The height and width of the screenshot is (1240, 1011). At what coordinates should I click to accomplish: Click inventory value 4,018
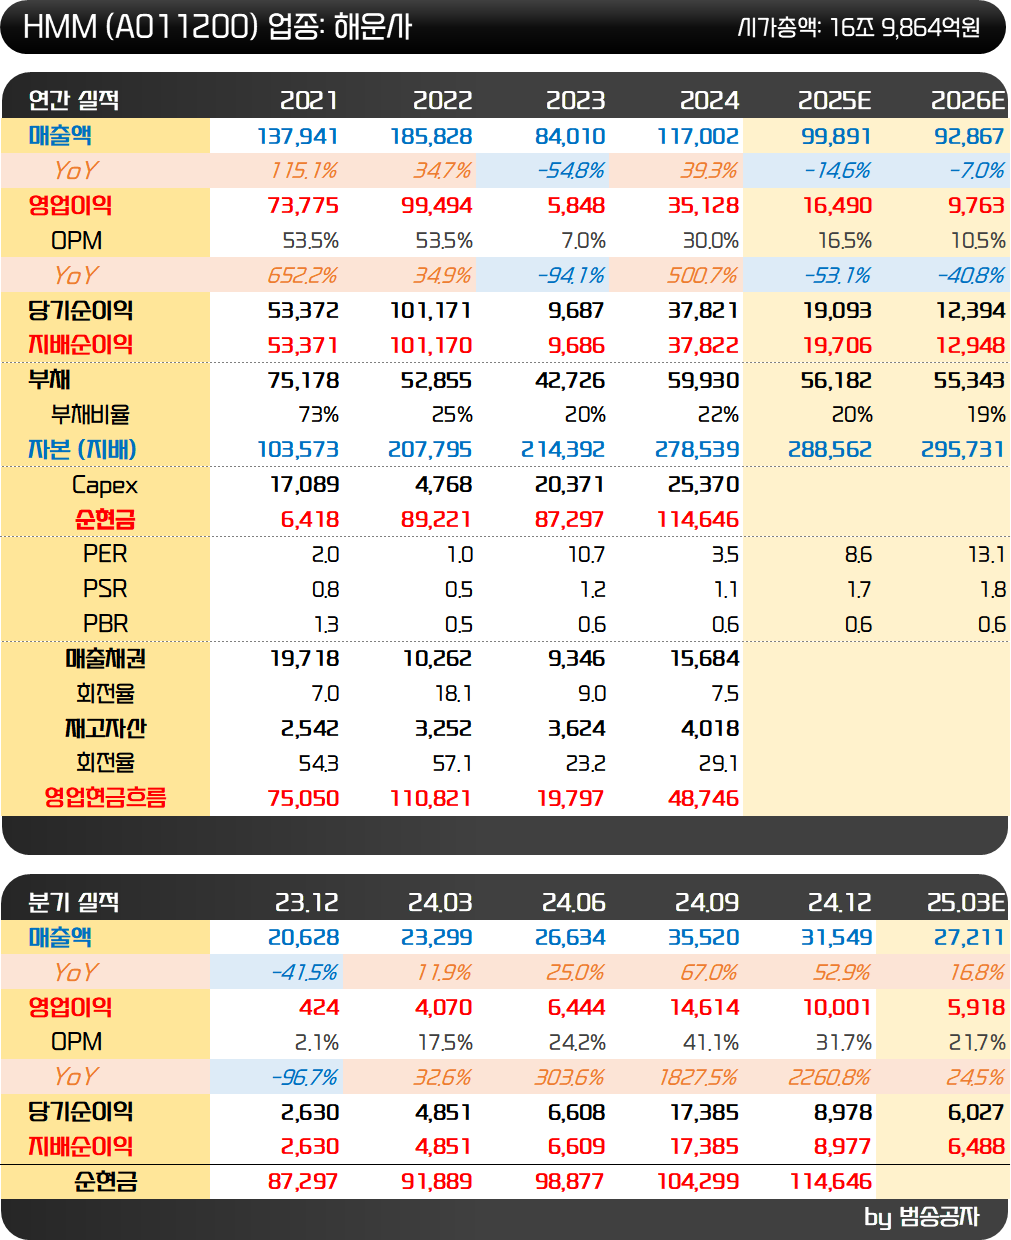pyautogui.click(x=710, y=729)
